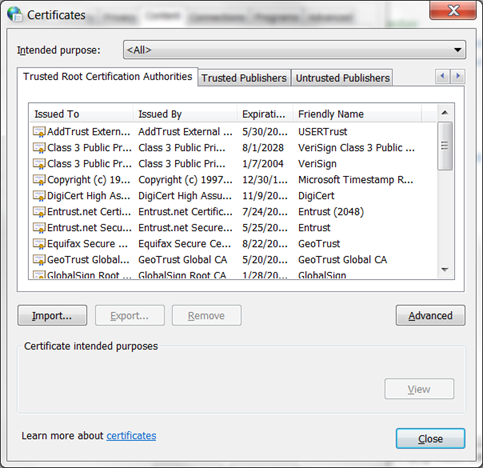Image resolution: width=483 pixels, height=468 pixels.
Task: Click the DigiCert High As... certificate icon
Action: (39, 196)
